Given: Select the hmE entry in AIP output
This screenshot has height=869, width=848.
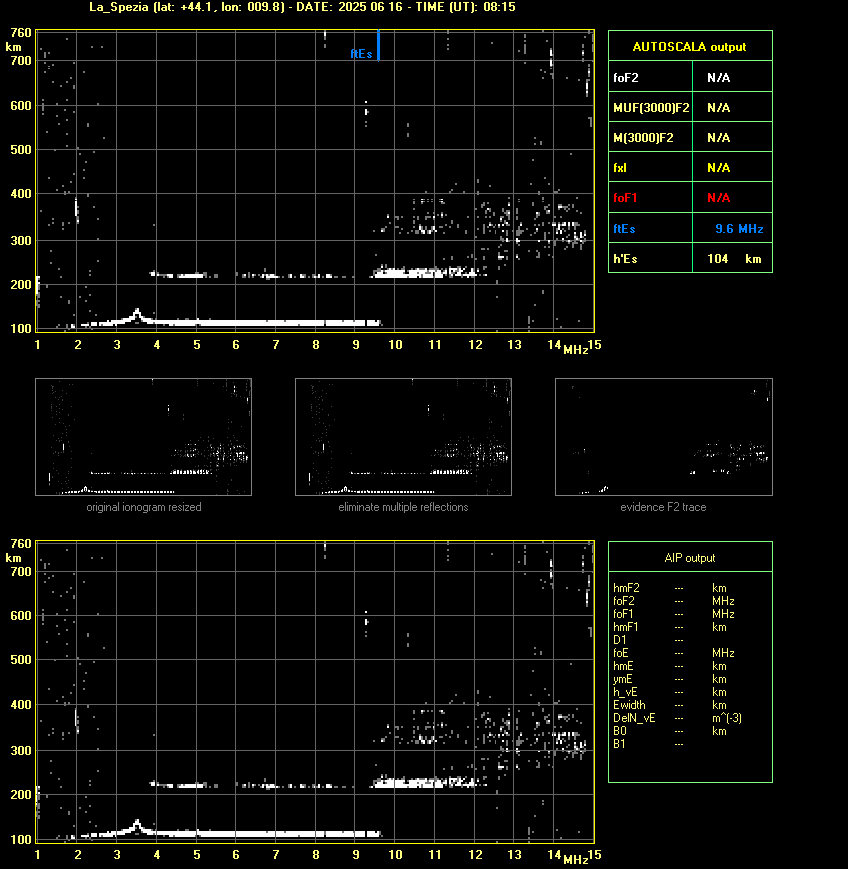Looking at the screenshot, I should (x=623, y=666).
